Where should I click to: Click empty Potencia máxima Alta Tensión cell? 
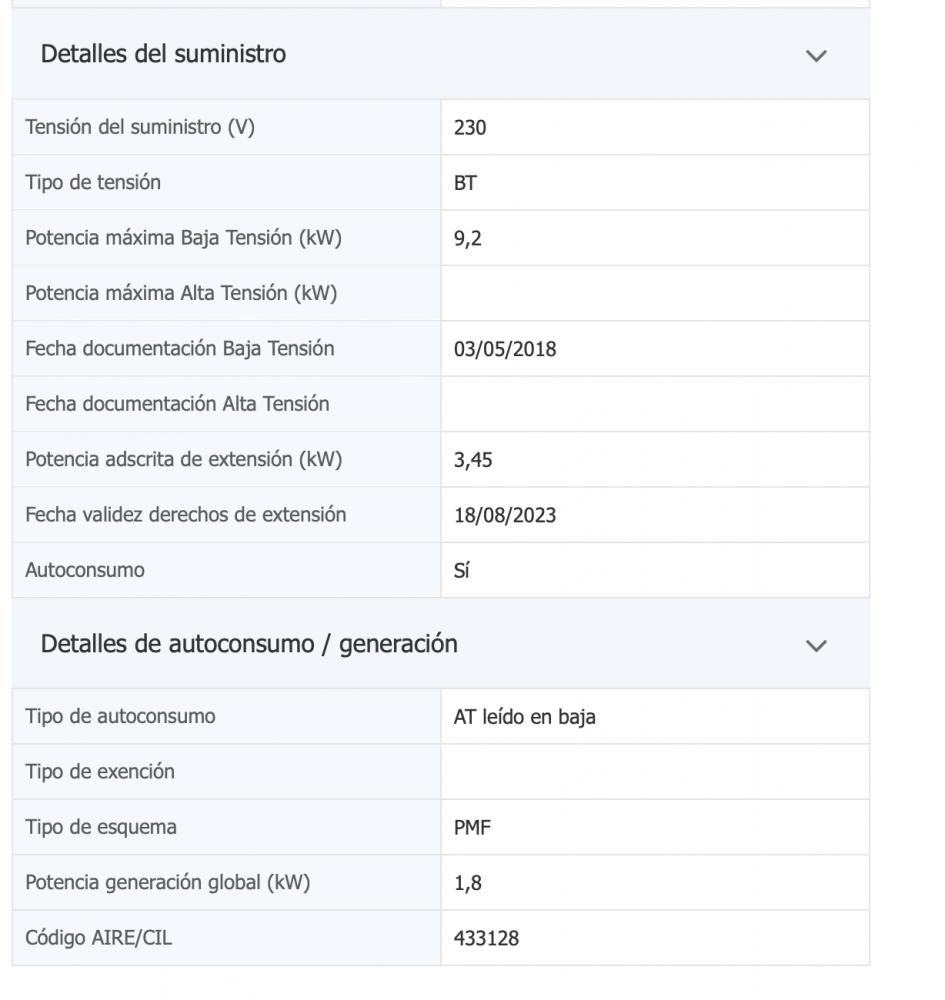pyautogui.click(x=654, y=293)
